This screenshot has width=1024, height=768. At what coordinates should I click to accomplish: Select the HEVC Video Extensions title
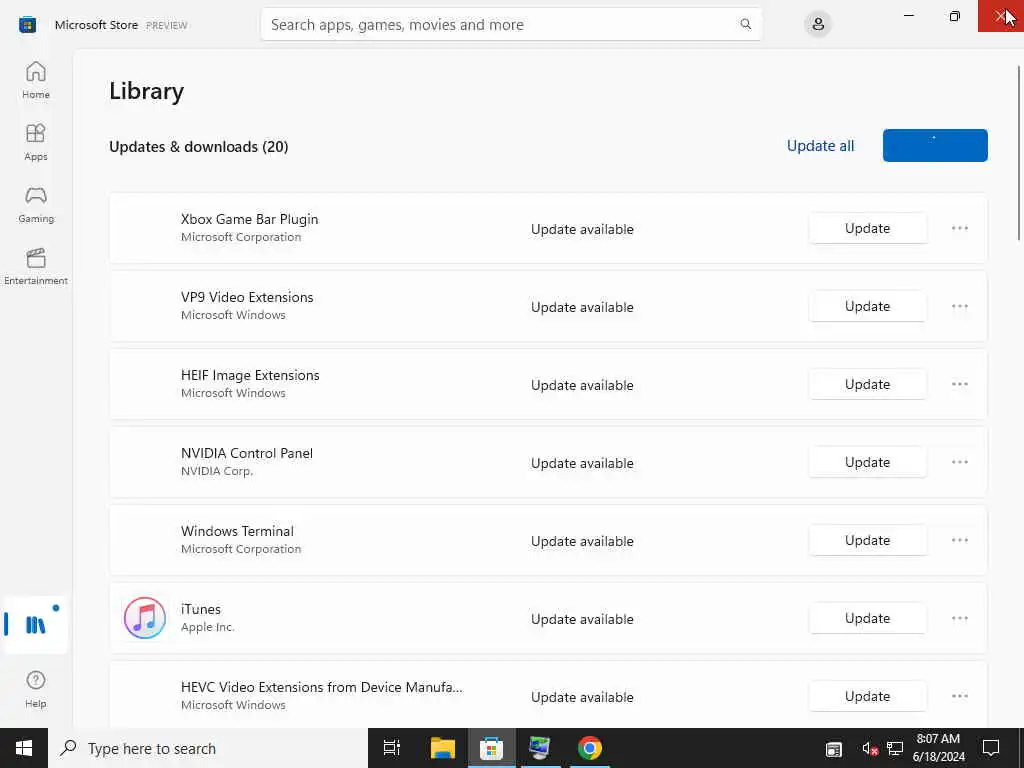[321, 687]
